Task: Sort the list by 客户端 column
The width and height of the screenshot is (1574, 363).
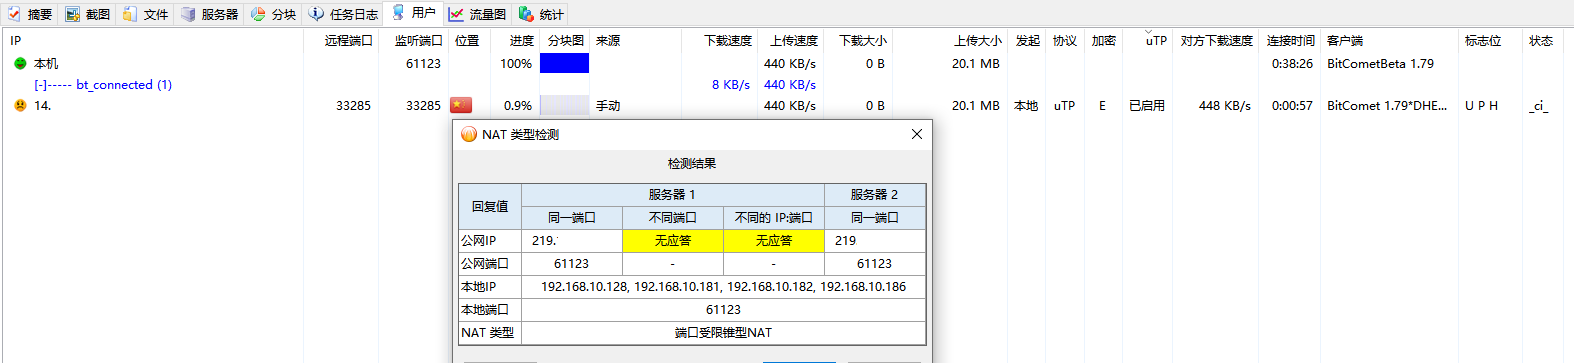Action: coord(1345,41)
